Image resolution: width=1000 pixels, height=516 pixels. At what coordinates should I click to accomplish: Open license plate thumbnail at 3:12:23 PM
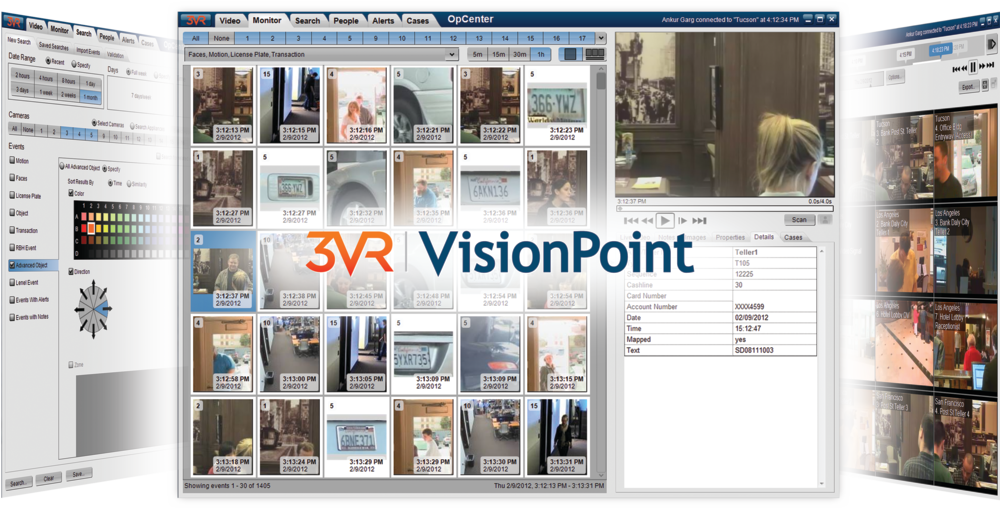click(557, 105)
